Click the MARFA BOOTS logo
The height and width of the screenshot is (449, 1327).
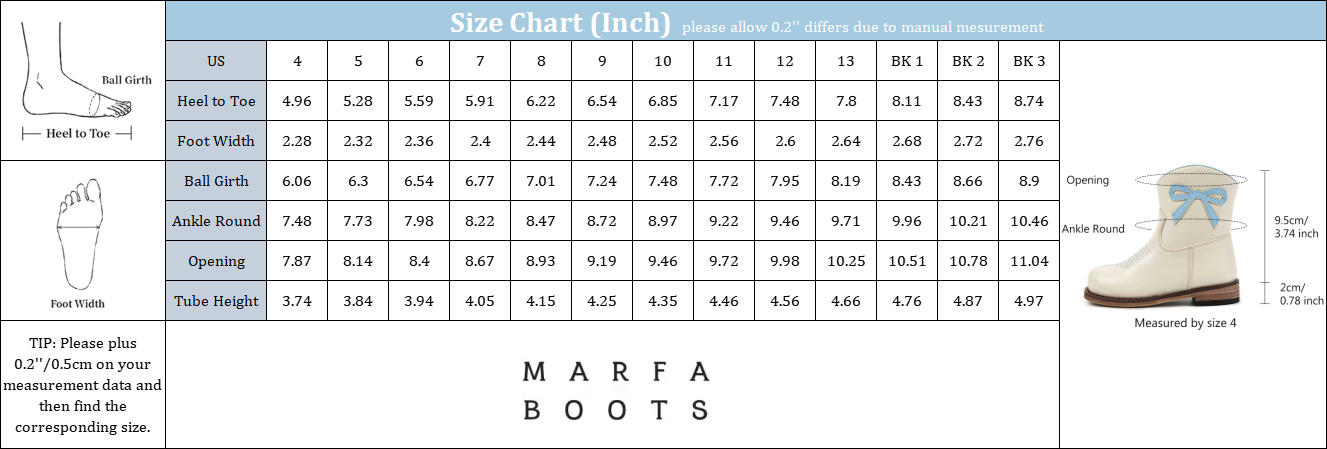[x=616, y=390]
